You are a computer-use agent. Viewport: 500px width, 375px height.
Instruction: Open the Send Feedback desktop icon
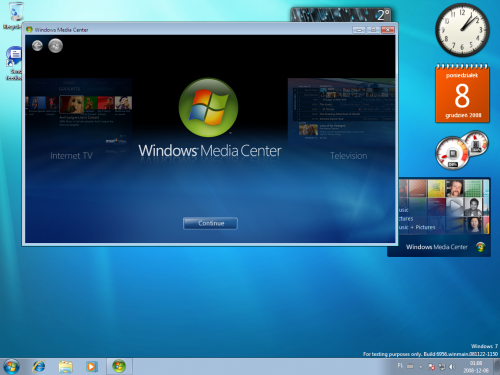coord(14,63)
